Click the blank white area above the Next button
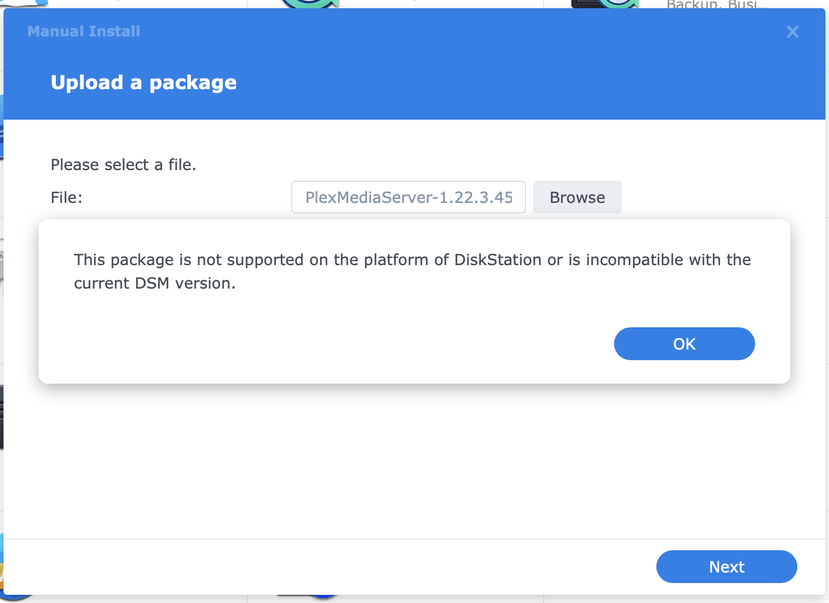This screenshot has height=603, width=829. [400, 470]
